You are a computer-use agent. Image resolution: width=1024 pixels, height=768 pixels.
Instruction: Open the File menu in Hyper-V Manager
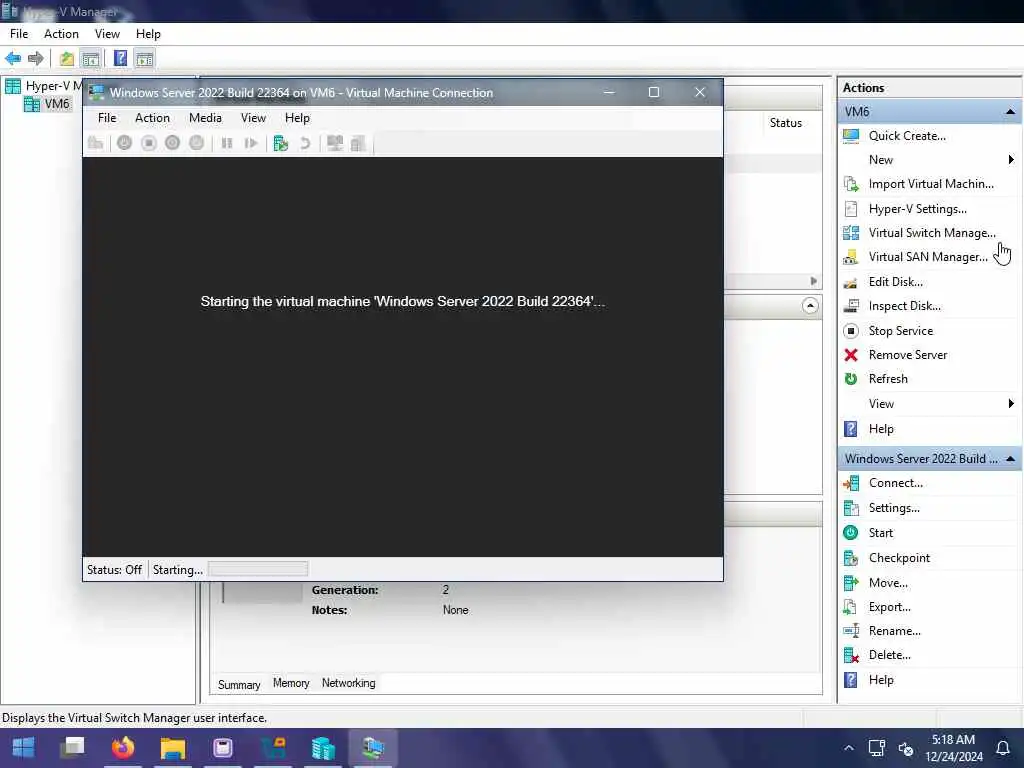(19, 34)
